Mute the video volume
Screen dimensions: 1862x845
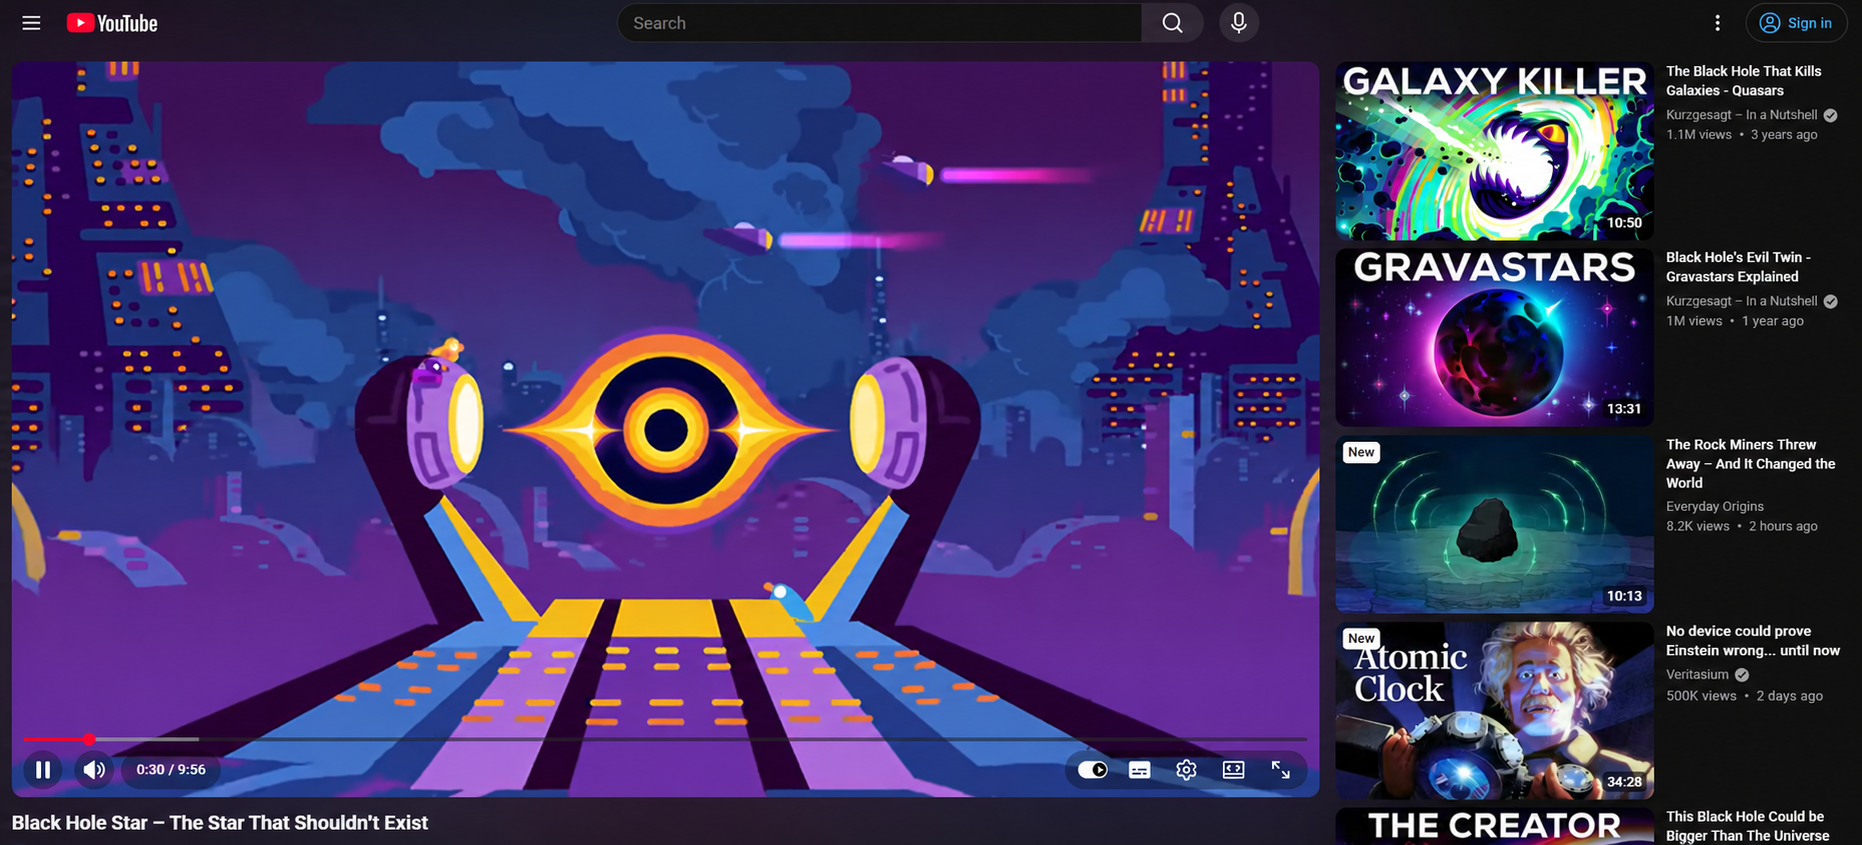[94, 770]
